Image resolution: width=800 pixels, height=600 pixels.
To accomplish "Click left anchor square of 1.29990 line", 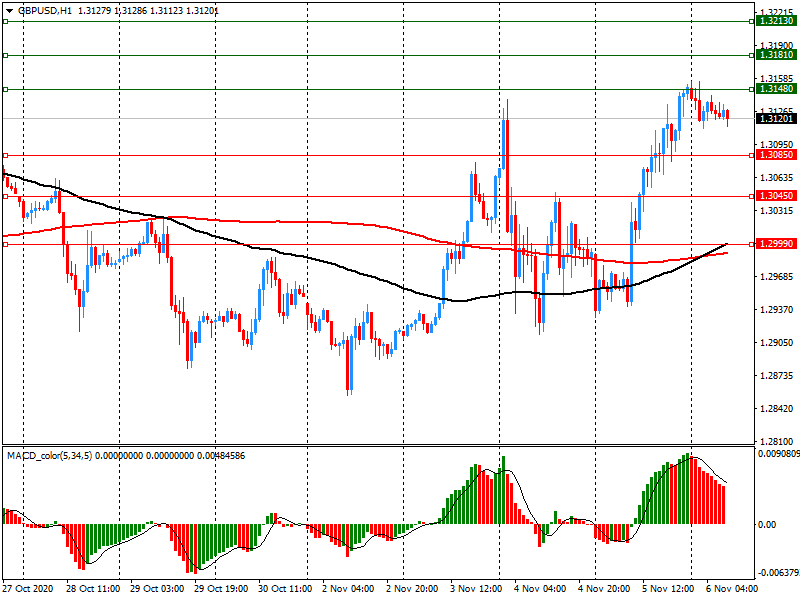I will [x=6, y=244].
